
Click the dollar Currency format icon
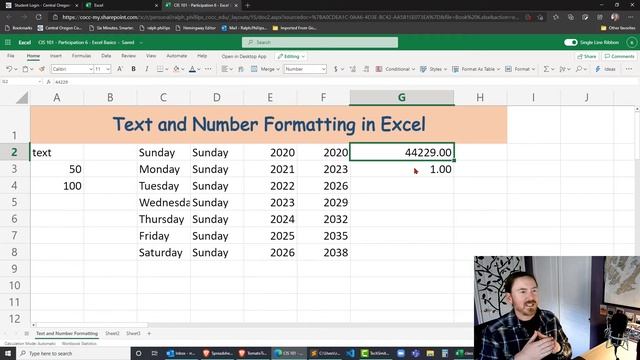coord(336,69)
